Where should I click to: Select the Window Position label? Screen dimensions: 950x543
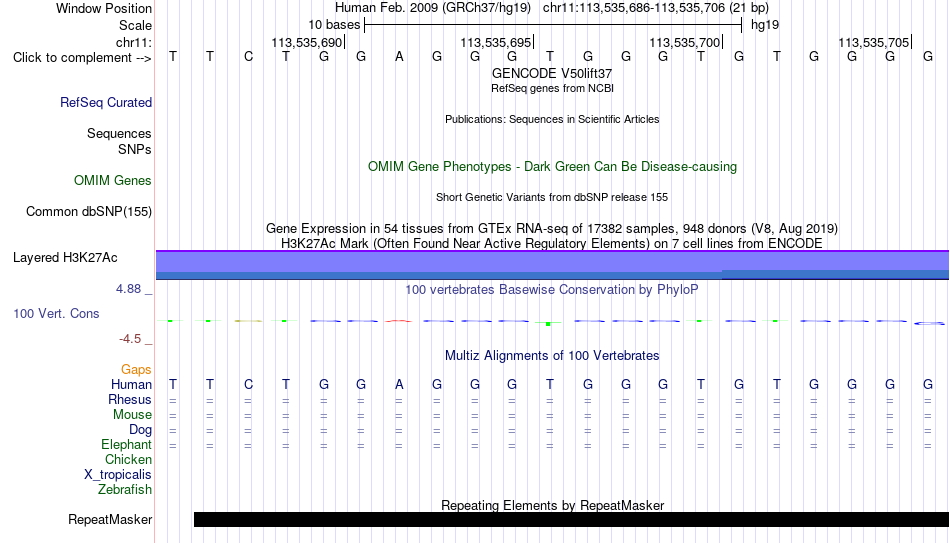click(x=104, y=8)
